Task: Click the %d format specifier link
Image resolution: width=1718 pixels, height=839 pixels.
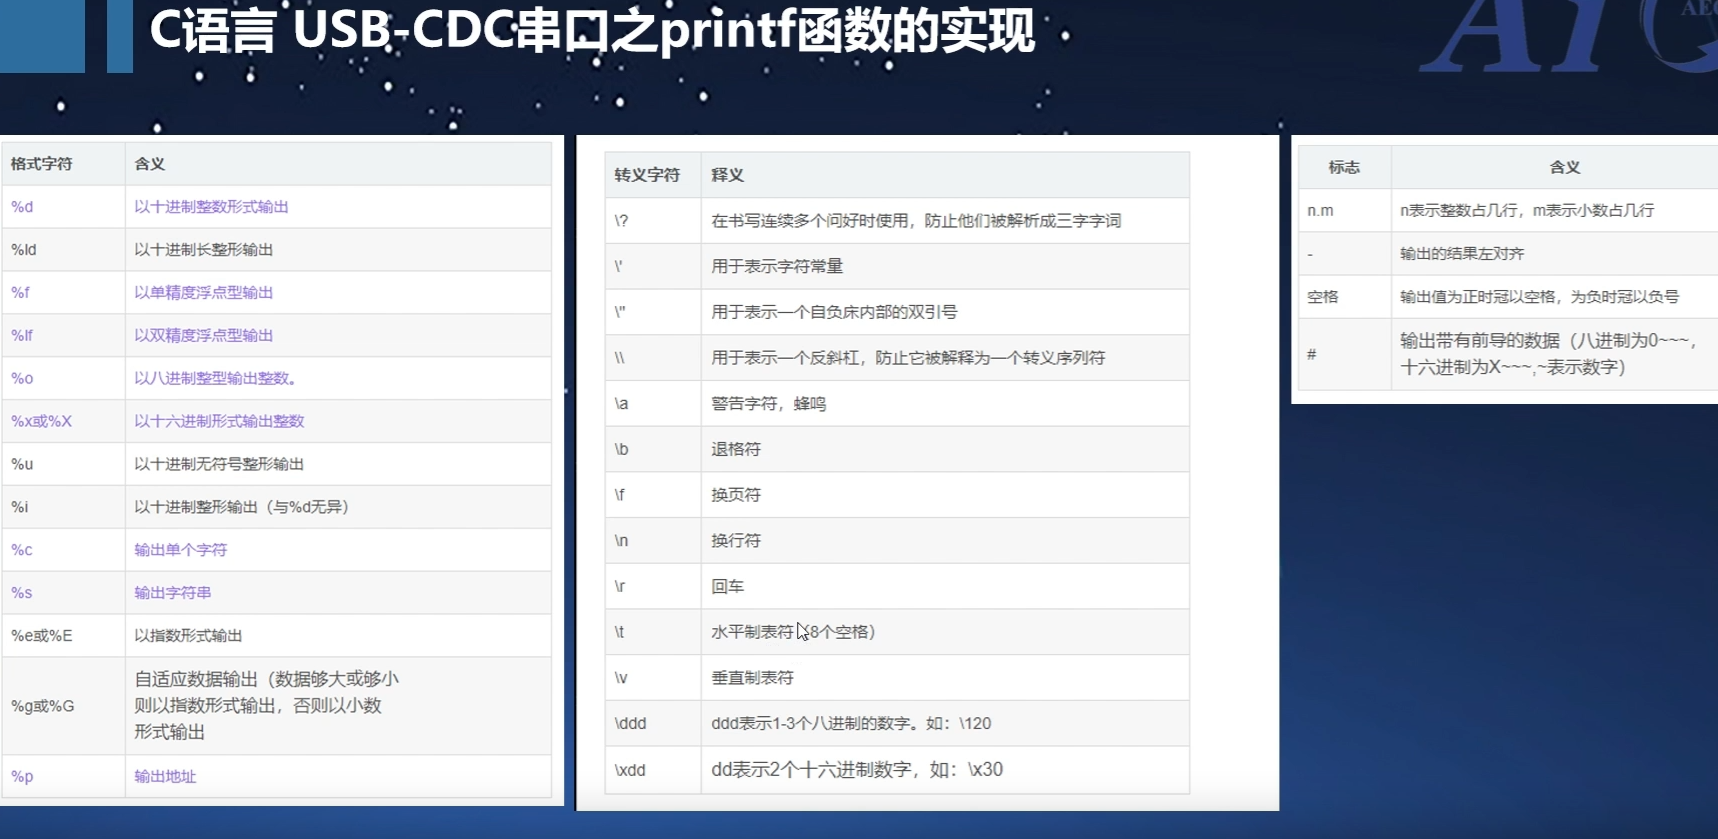Action: point(22,207)
